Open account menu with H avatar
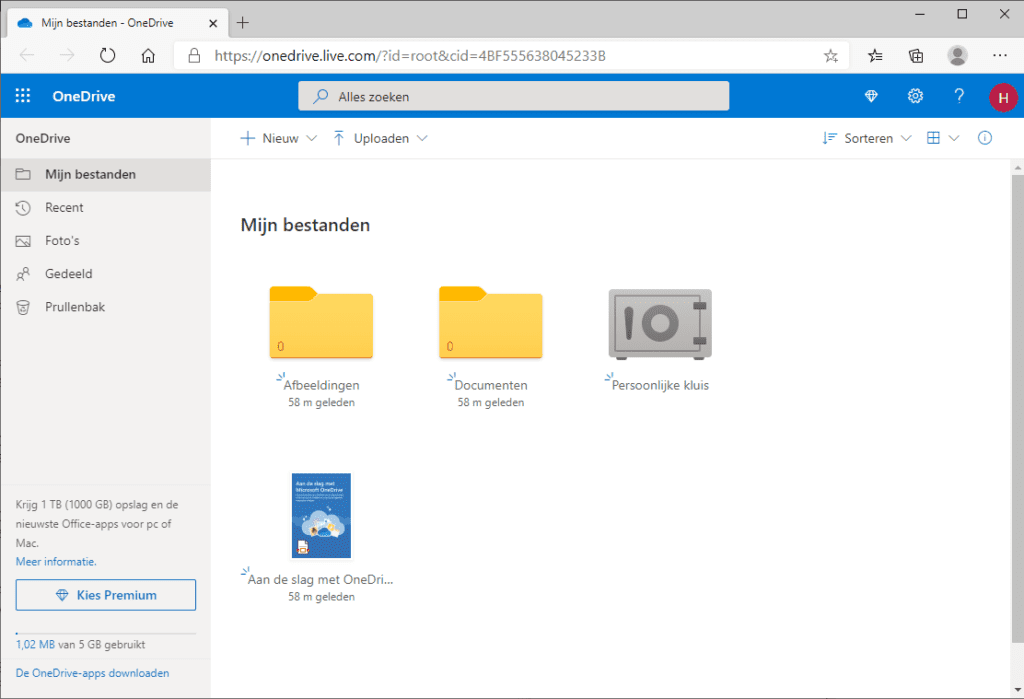The image size is (1024, 699). (x=1002, y=97)
